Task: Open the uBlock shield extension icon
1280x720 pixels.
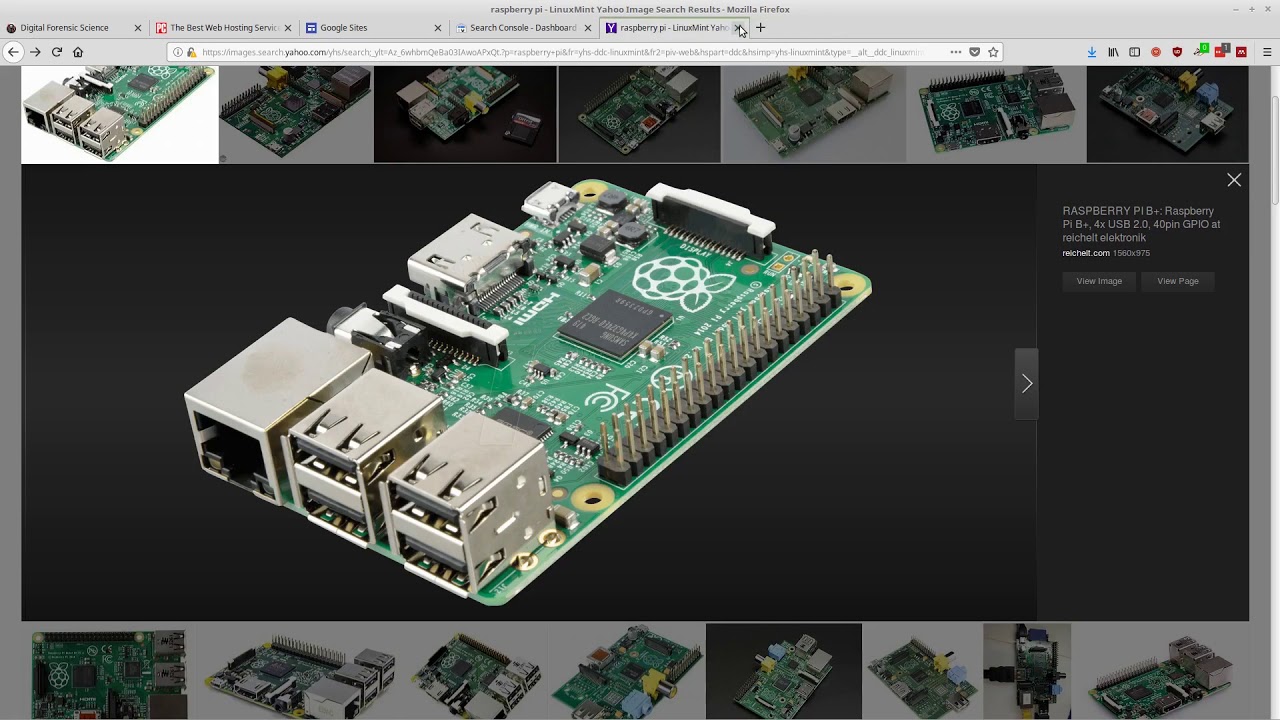Action: coord(1177,52)
